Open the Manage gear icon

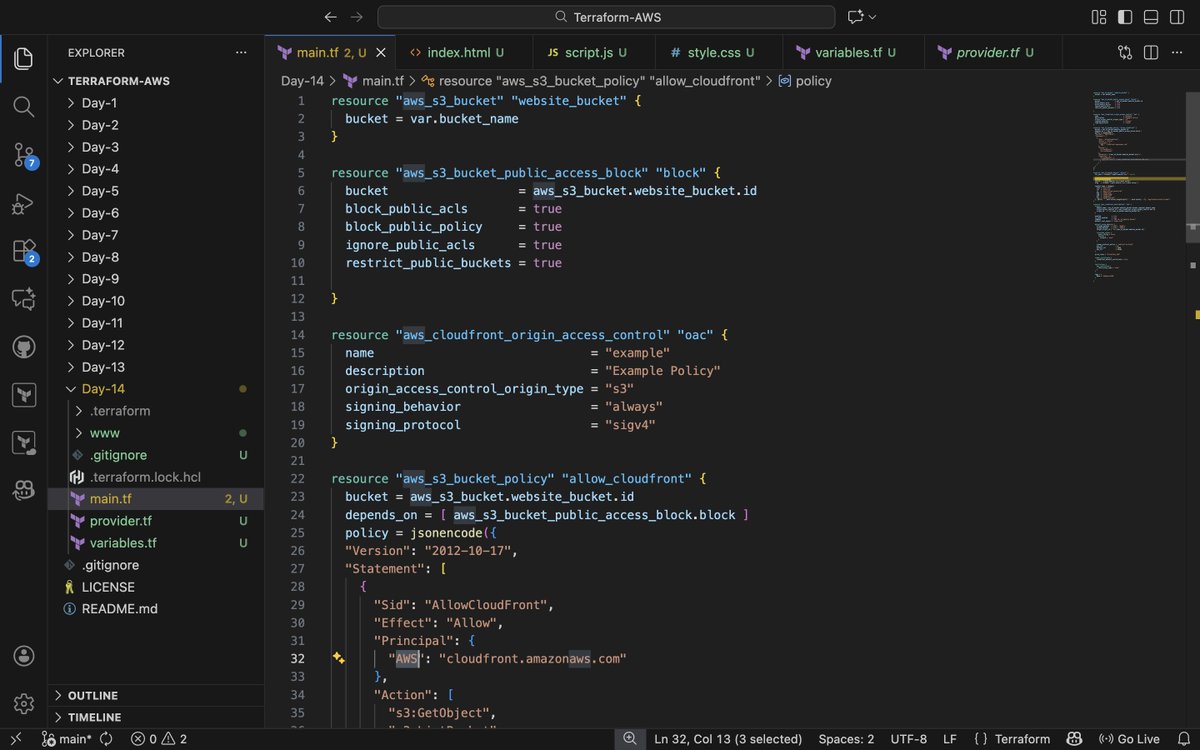23,704
